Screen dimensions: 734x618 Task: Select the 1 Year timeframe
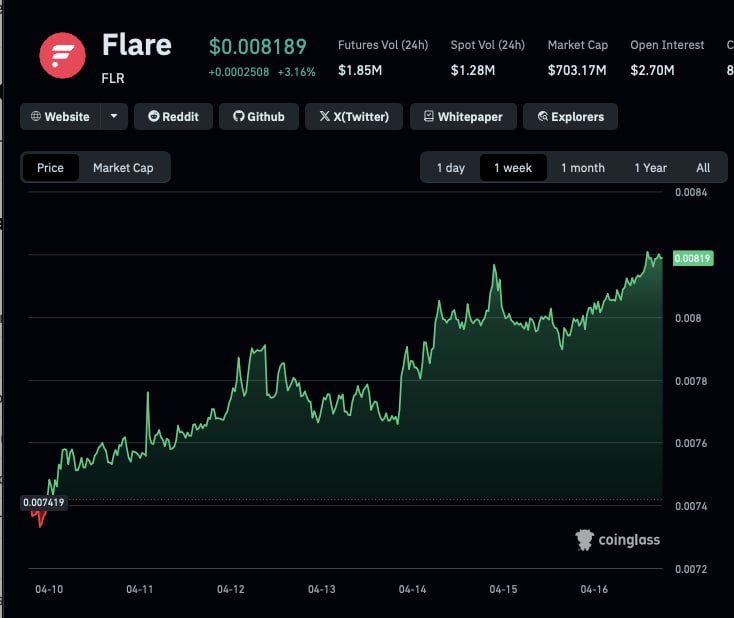(x=650, y=168)
